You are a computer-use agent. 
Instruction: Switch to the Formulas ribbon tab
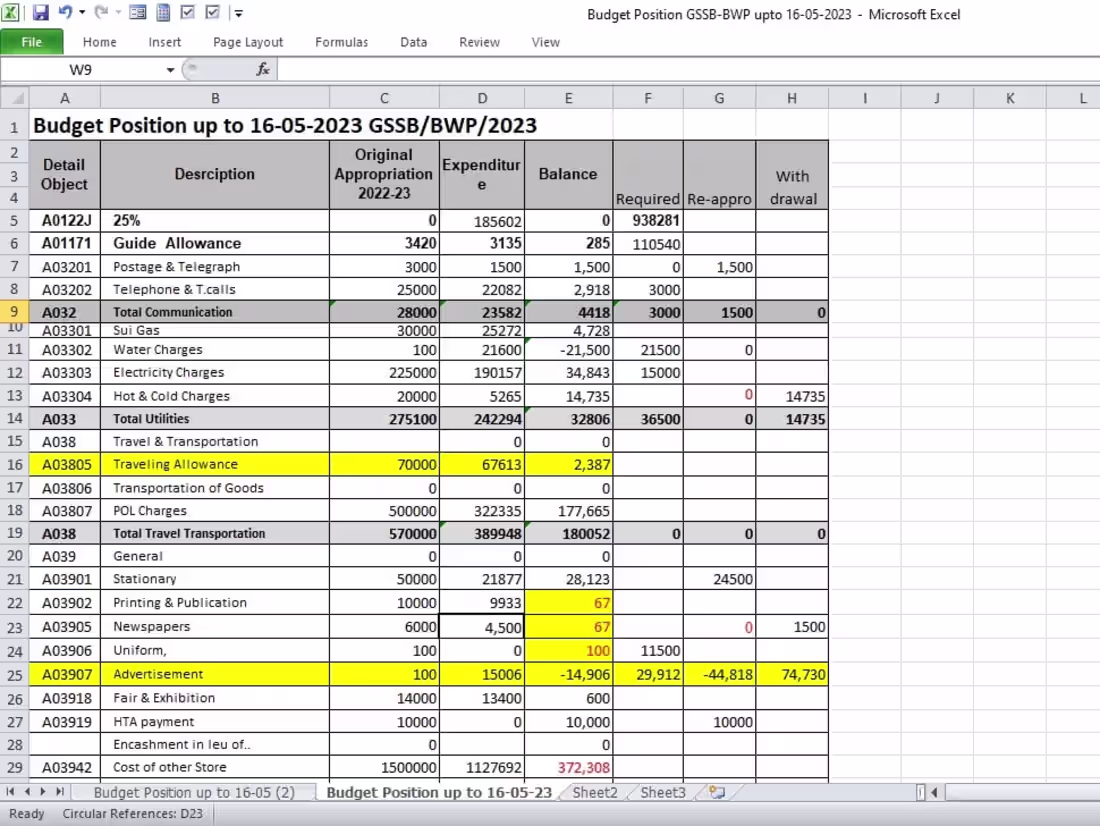(x=341, y=42)
